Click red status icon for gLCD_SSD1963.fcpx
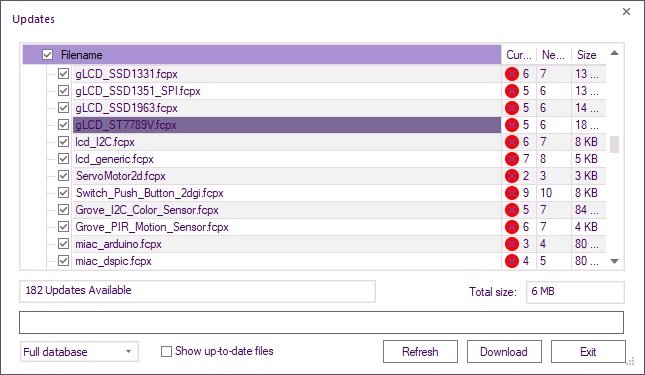The height and width of the screenshot is (375, 645). (512, 108)
